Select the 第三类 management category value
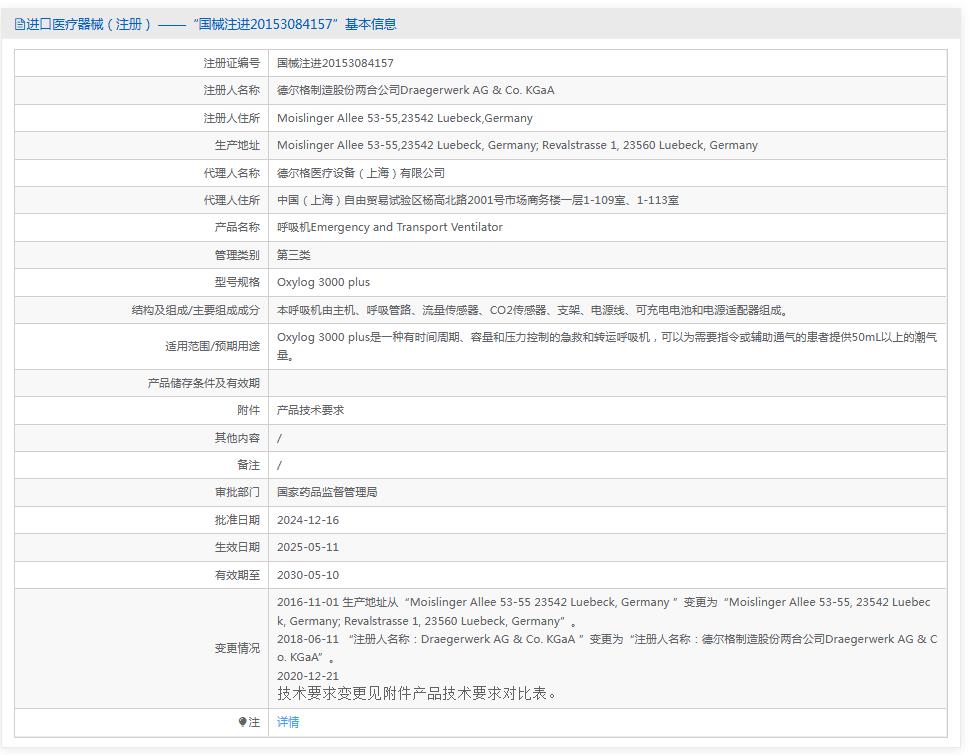Screen dimensions: 970x755 (293, 254)
